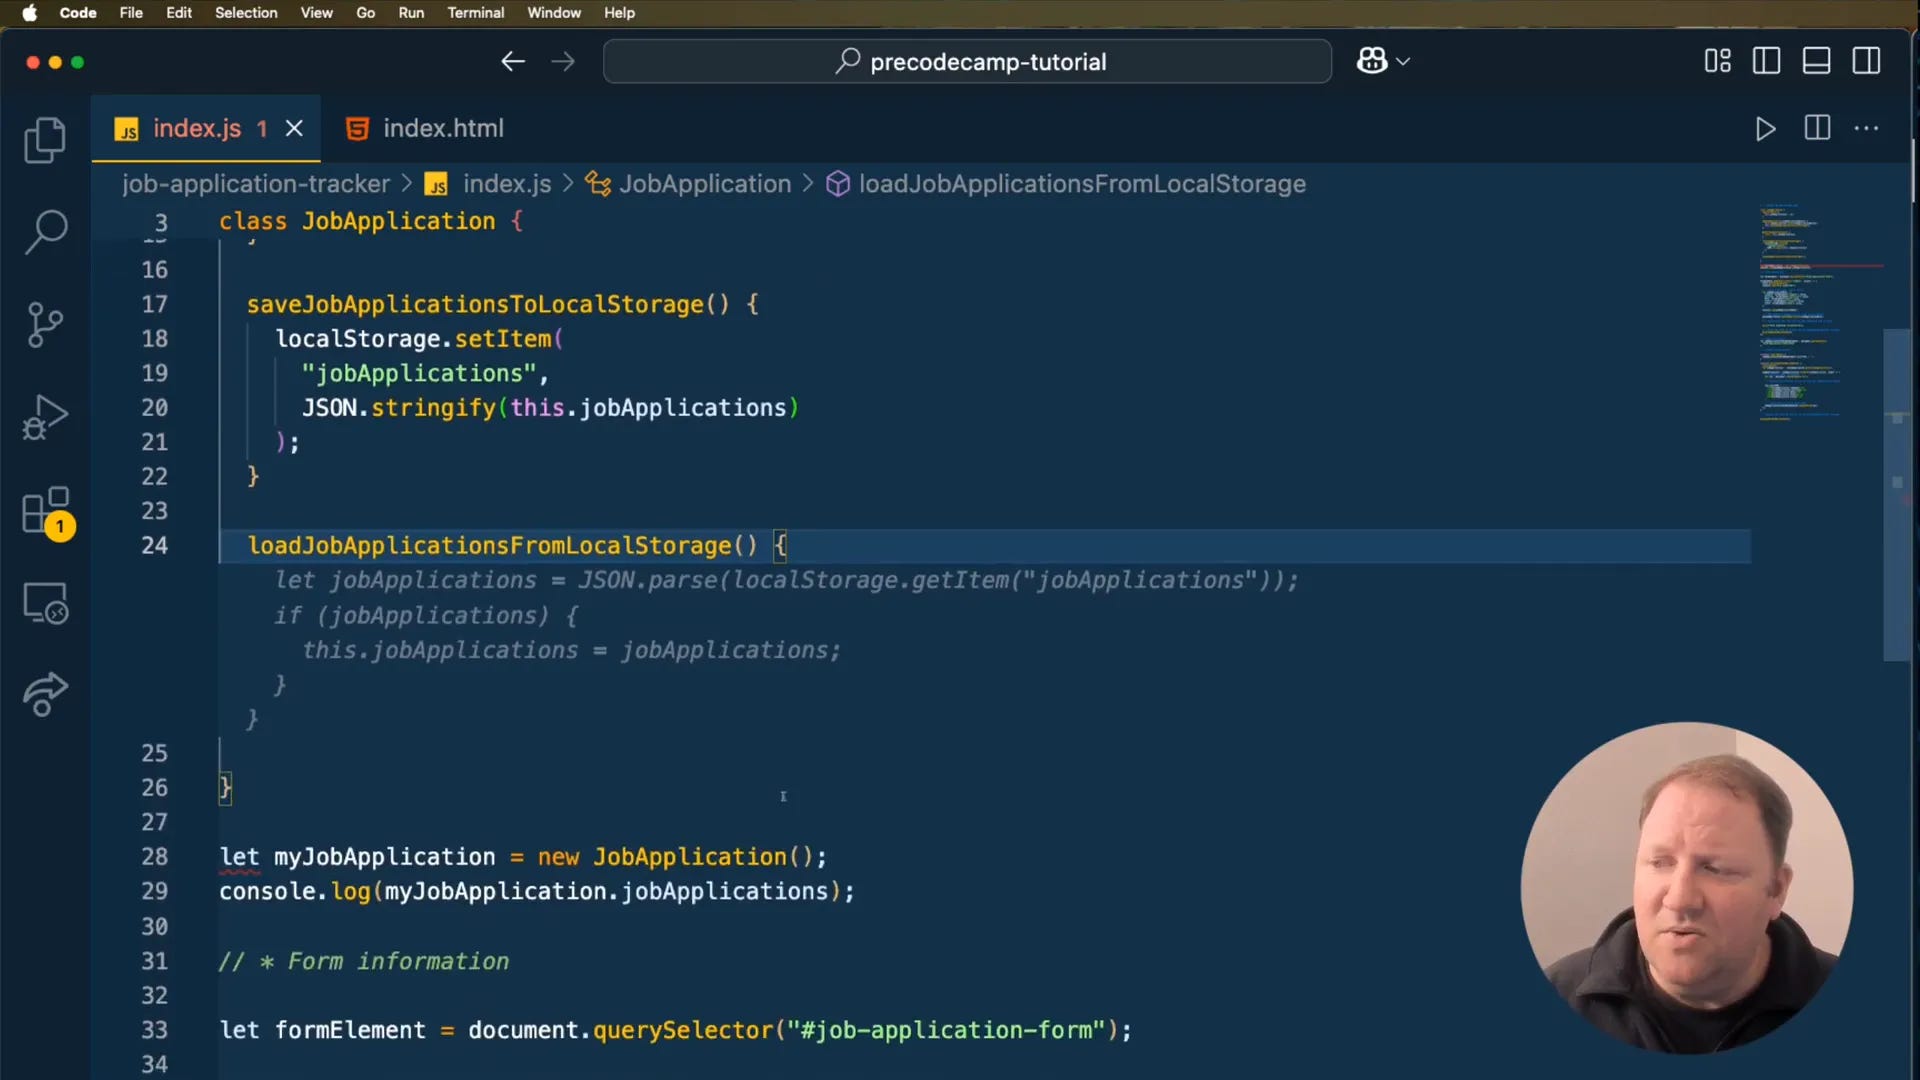
Task: Switch to the index.html tab
Action: 442,128
